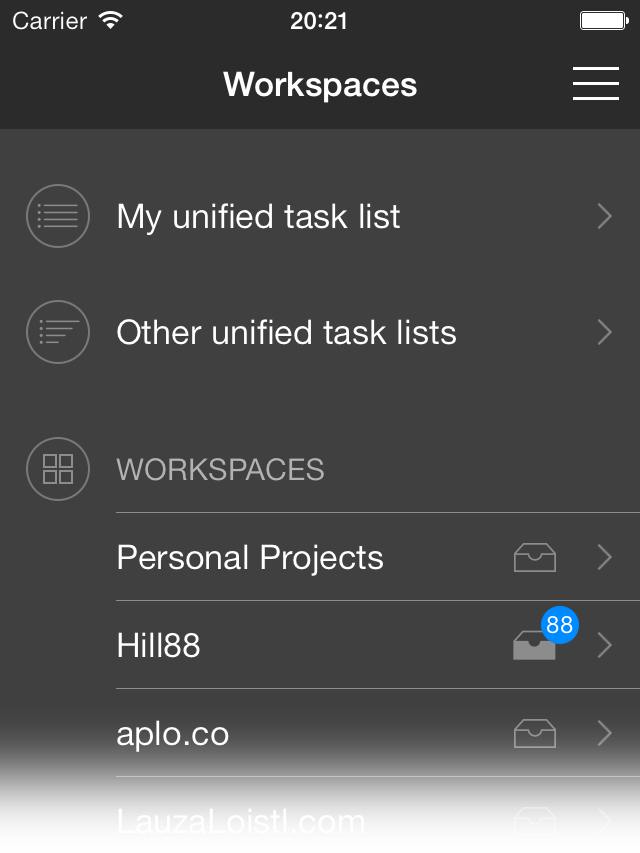Open the Personal Projects inbox icon
Viewport: 640px width, 853px height.
[x=535, y=558]
